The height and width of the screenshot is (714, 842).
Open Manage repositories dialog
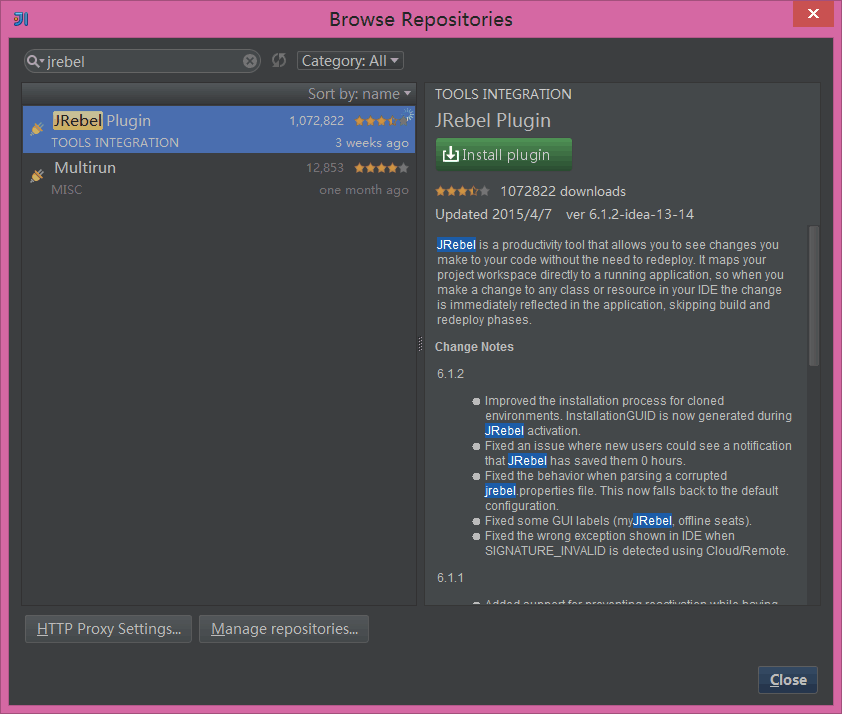coord(284,629)
